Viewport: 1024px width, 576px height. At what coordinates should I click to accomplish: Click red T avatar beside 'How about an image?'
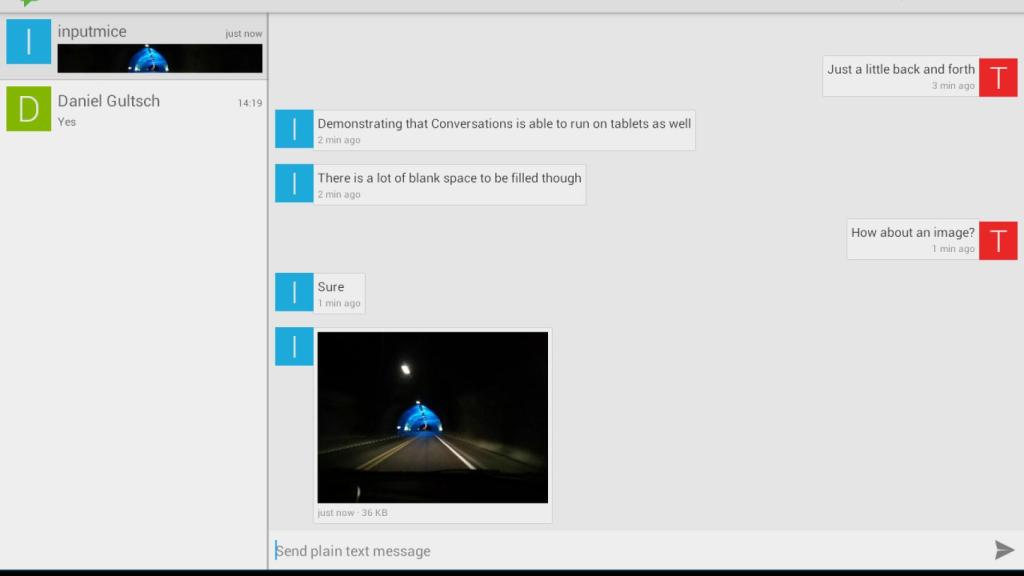(x=997, y=240)
